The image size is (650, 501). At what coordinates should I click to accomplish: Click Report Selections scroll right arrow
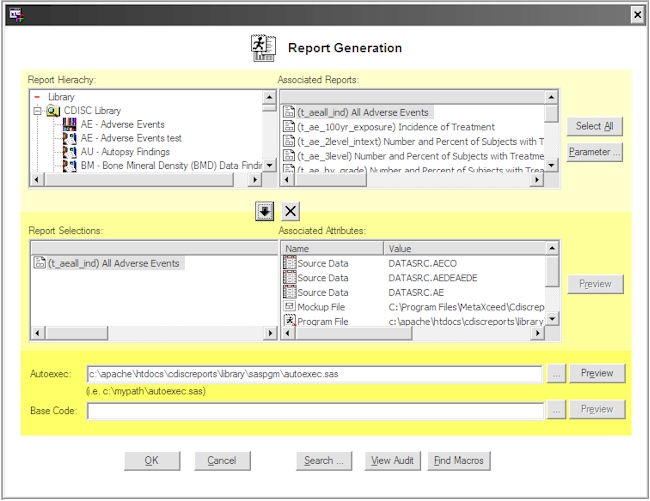[271, 333]
